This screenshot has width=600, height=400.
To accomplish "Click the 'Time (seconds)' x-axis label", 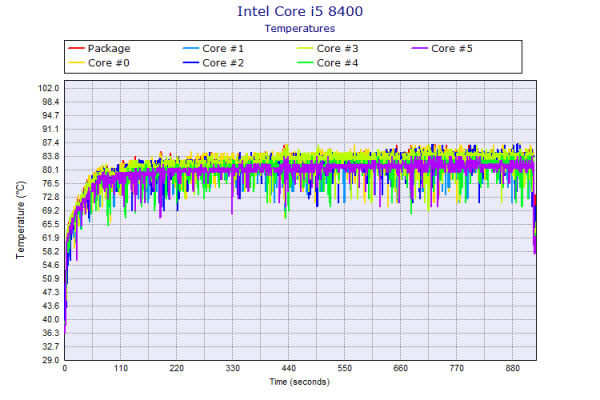I will [x=299, y=382].
